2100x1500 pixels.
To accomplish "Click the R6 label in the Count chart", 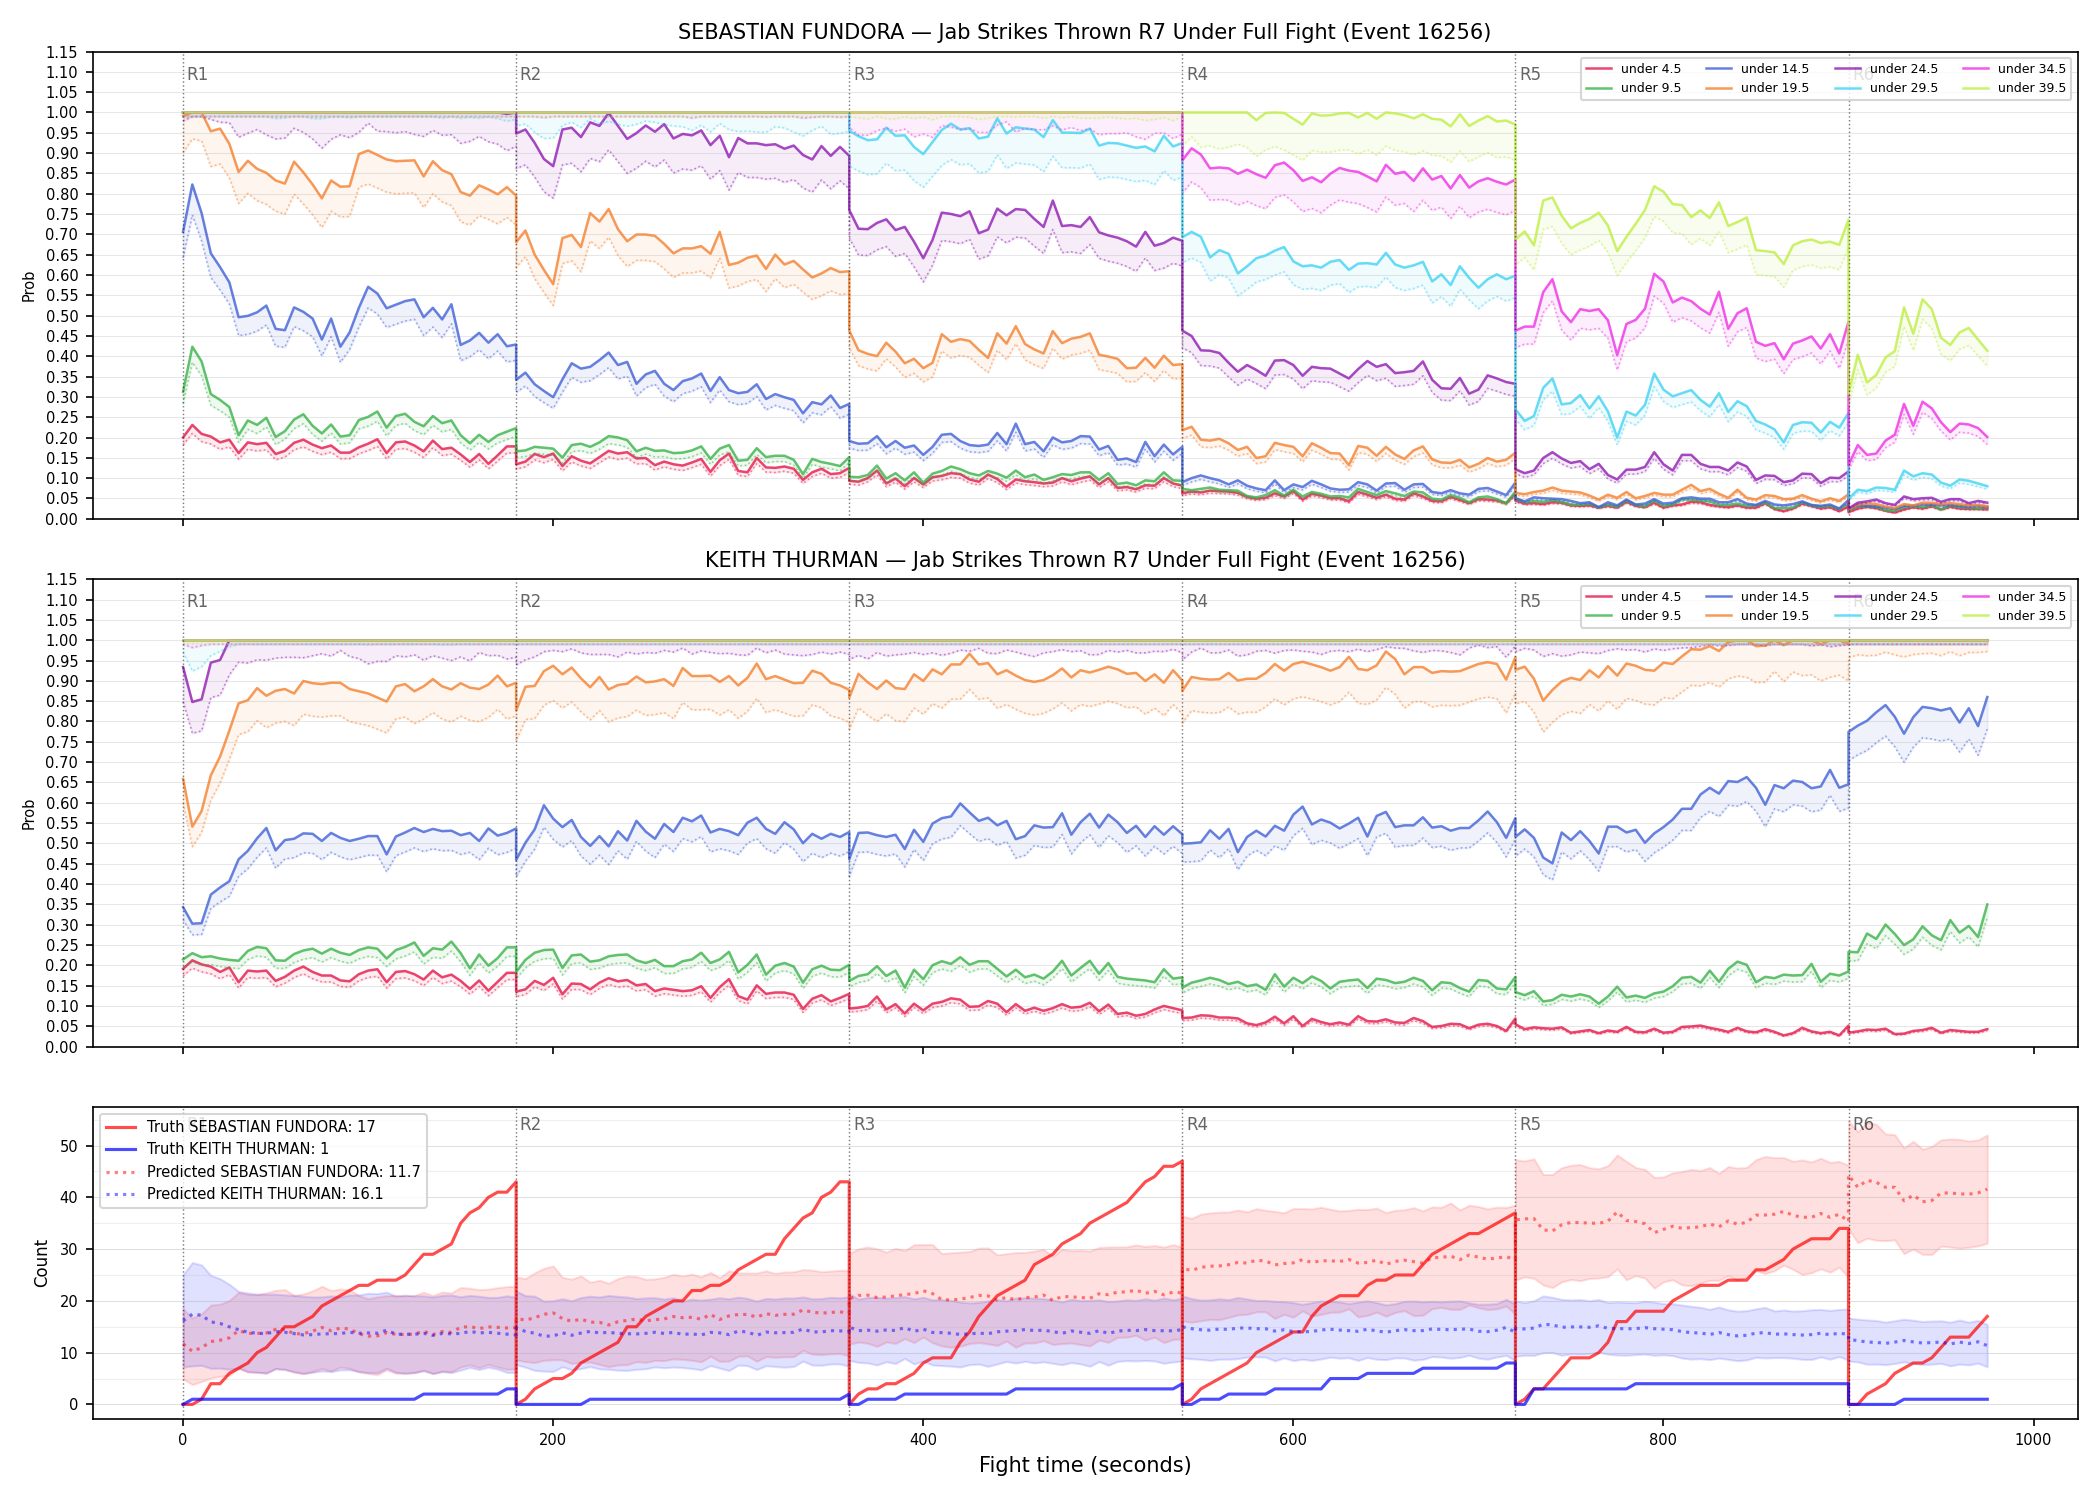I will pyautogui.click(x=1863, y=1124).
